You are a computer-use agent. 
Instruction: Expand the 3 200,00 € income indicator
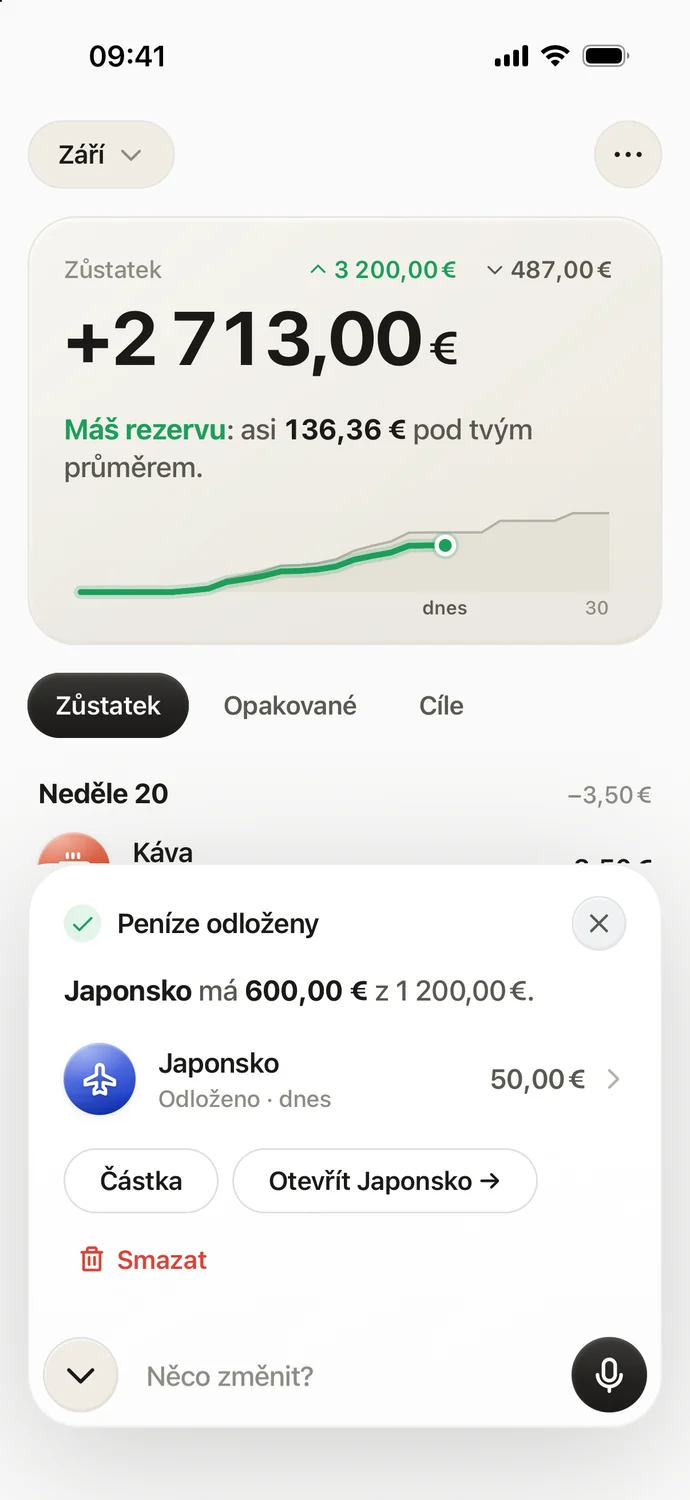point(383,269)
